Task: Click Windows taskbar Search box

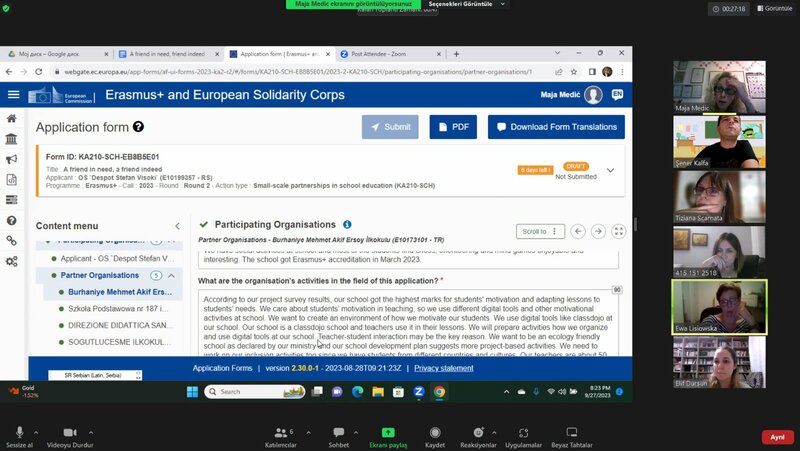Action: 255,392
